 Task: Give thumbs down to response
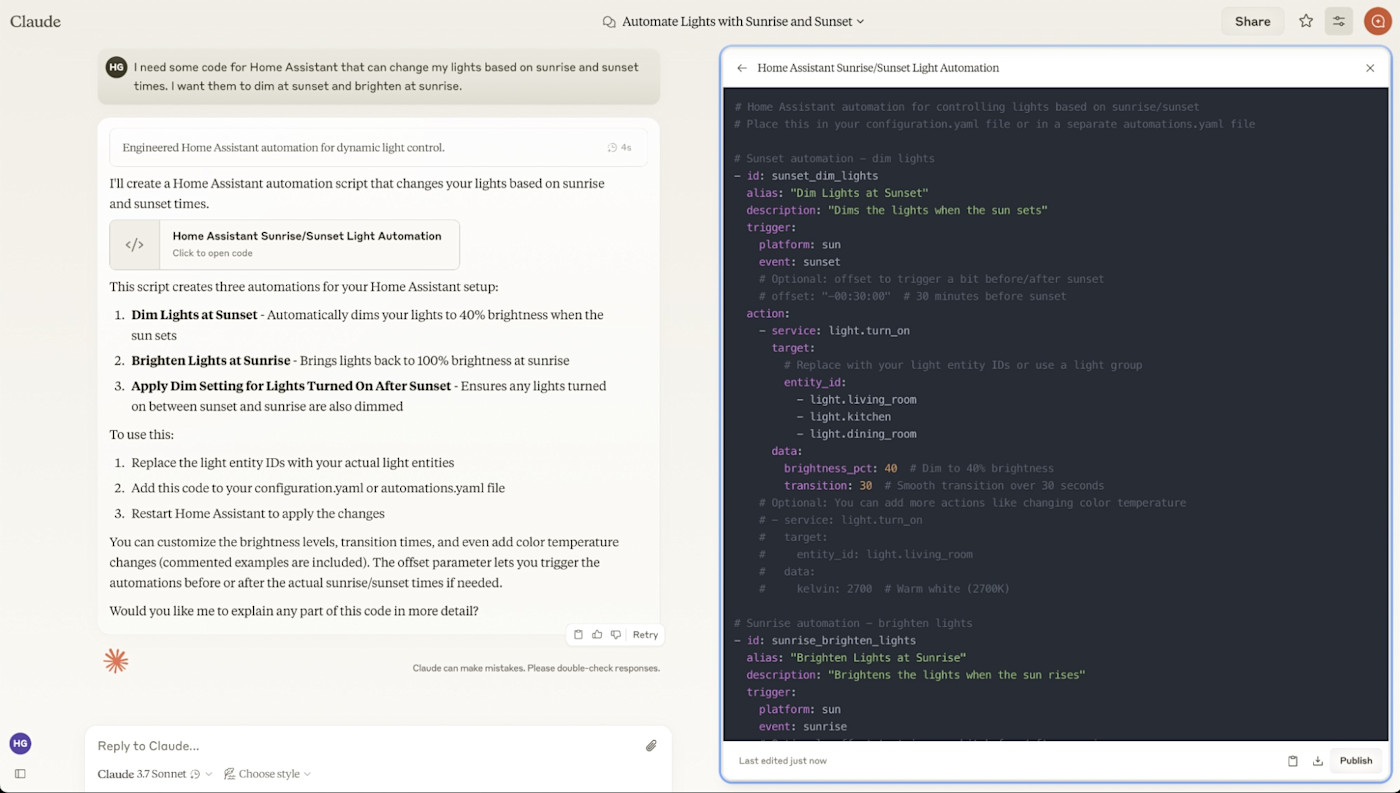(x=616, y=634)
